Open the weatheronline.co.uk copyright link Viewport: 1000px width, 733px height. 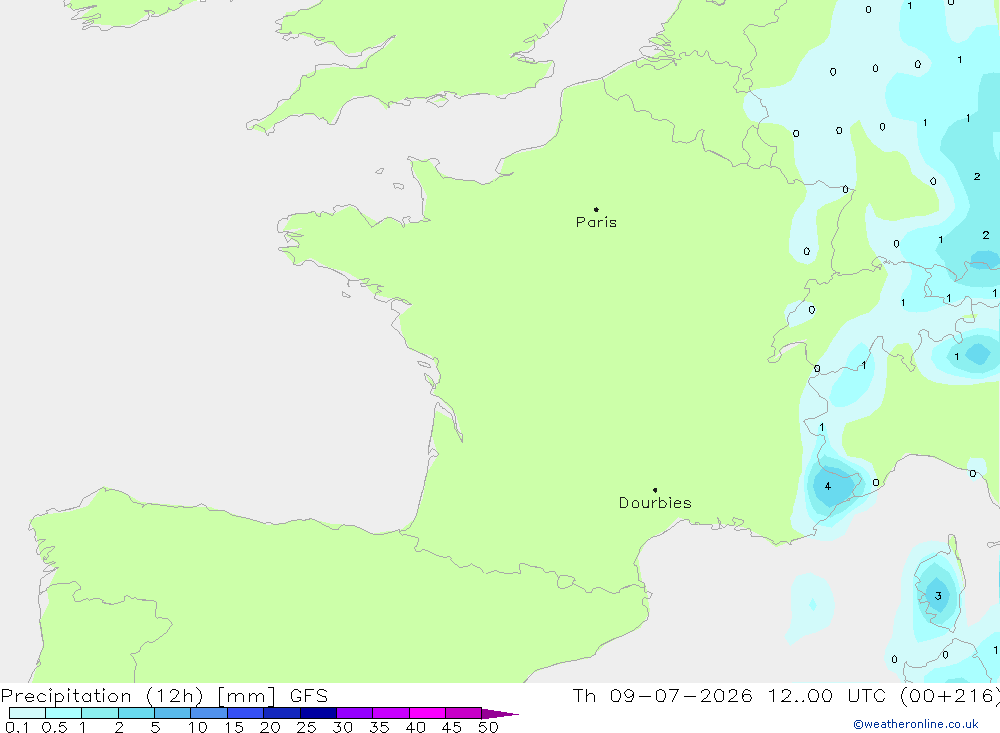pyautogui.click(x=916, y=724)
